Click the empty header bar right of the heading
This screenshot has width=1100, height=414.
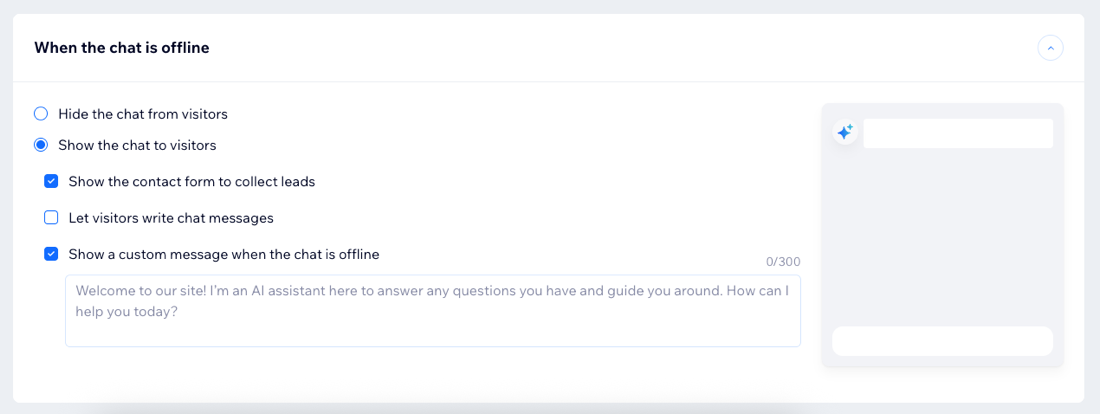coord(620,47)
